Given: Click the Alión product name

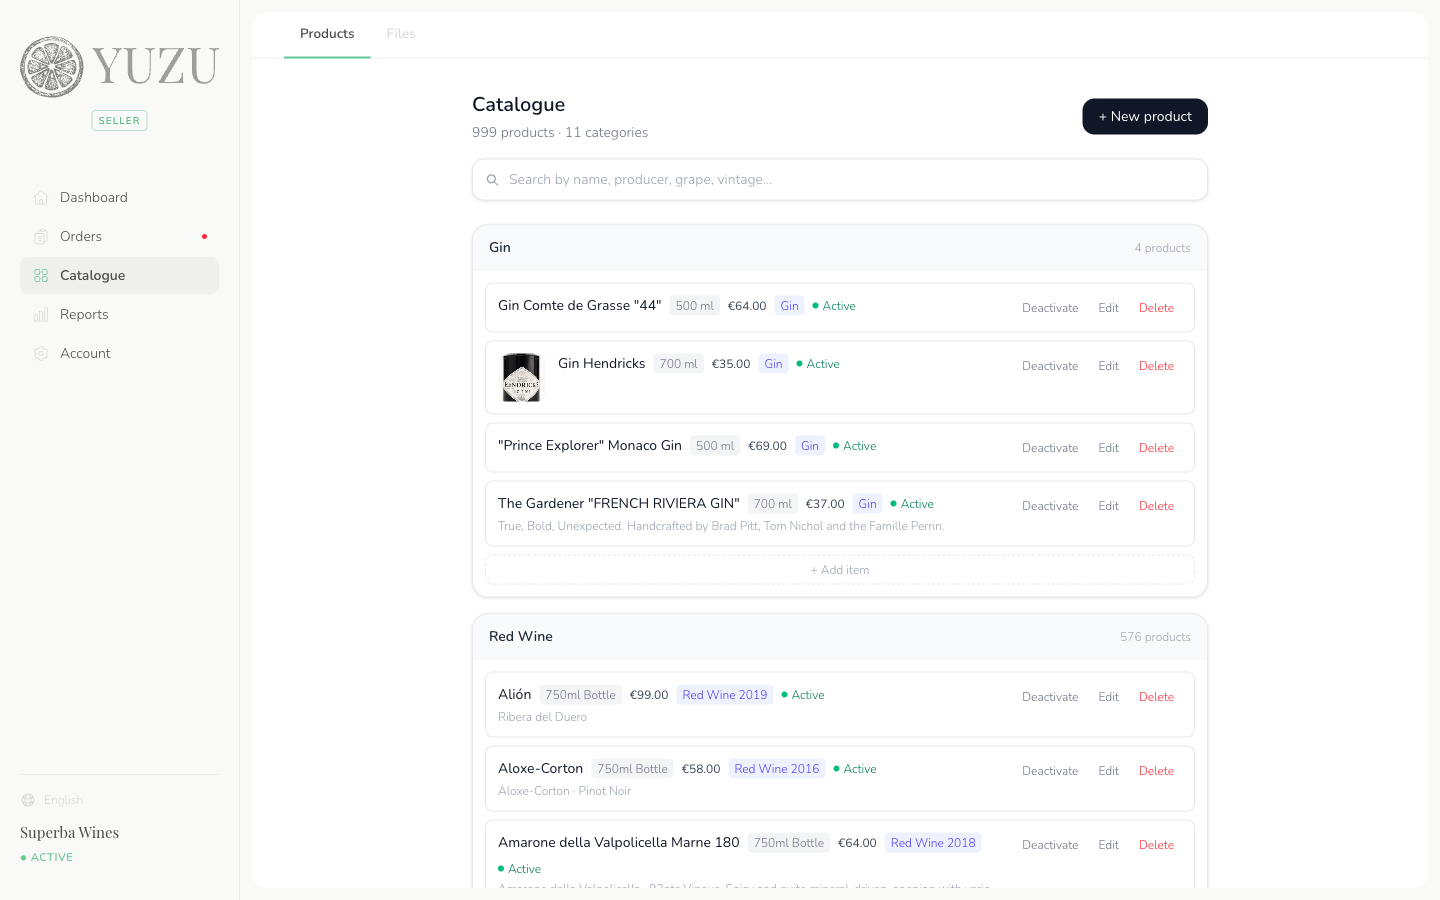Looking at the screenshot, I should point(515,695).
